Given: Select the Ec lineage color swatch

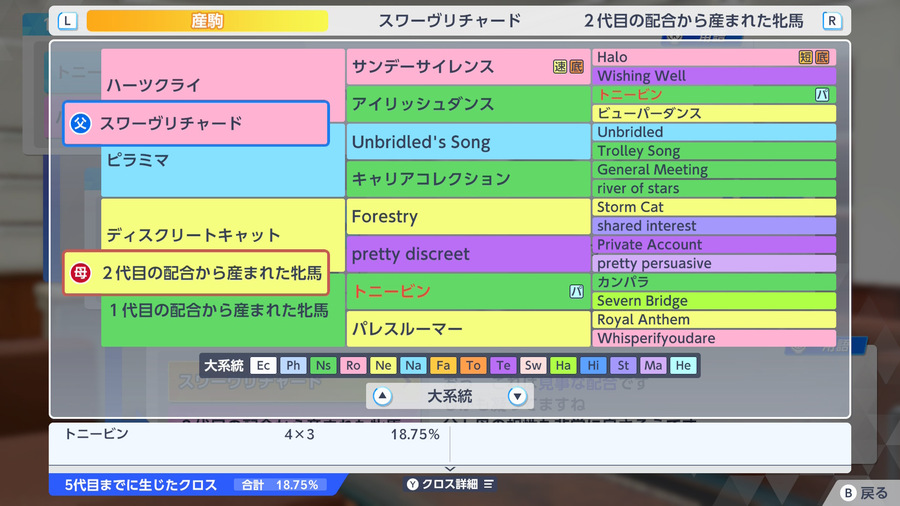Looking at the screenshot, I should click(x=263, y=365).
